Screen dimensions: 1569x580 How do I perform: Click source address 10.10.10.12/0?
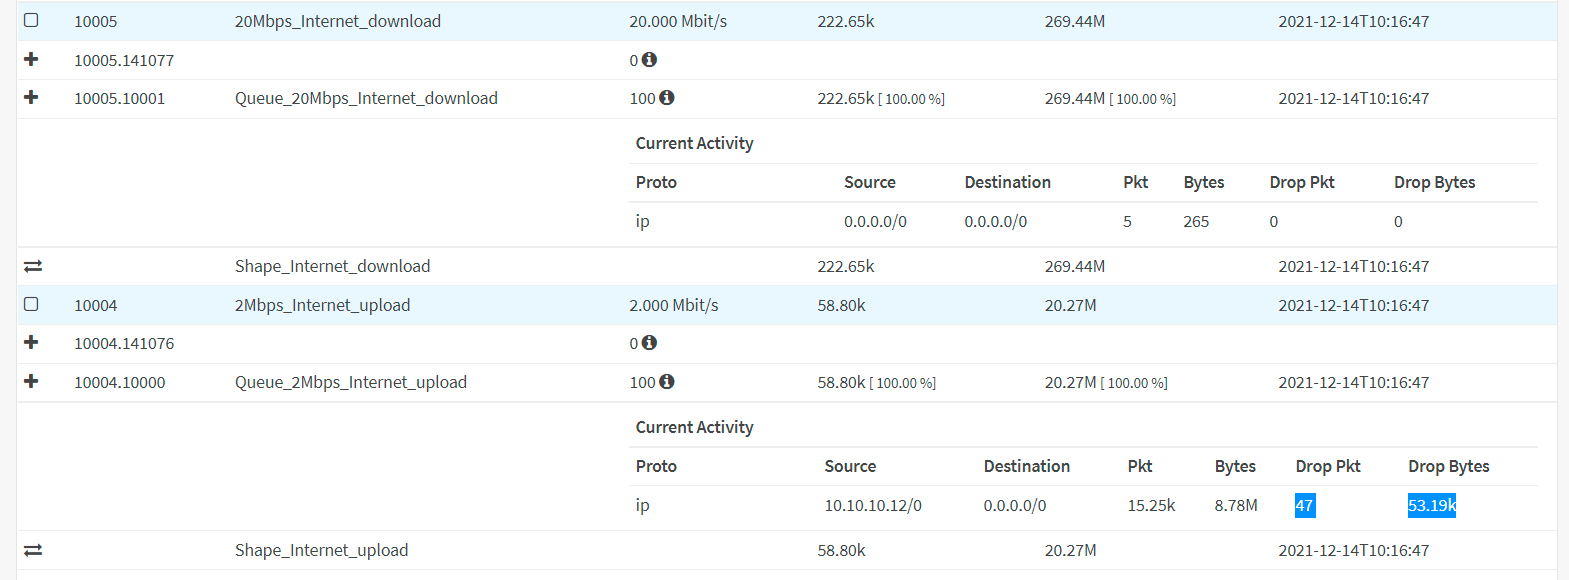pyautogui.click(x=872, y=506)
